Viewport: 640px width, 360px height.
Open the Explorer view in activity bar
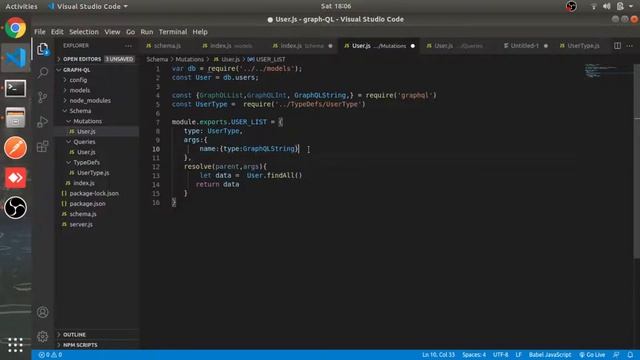(x=42, y=49)
